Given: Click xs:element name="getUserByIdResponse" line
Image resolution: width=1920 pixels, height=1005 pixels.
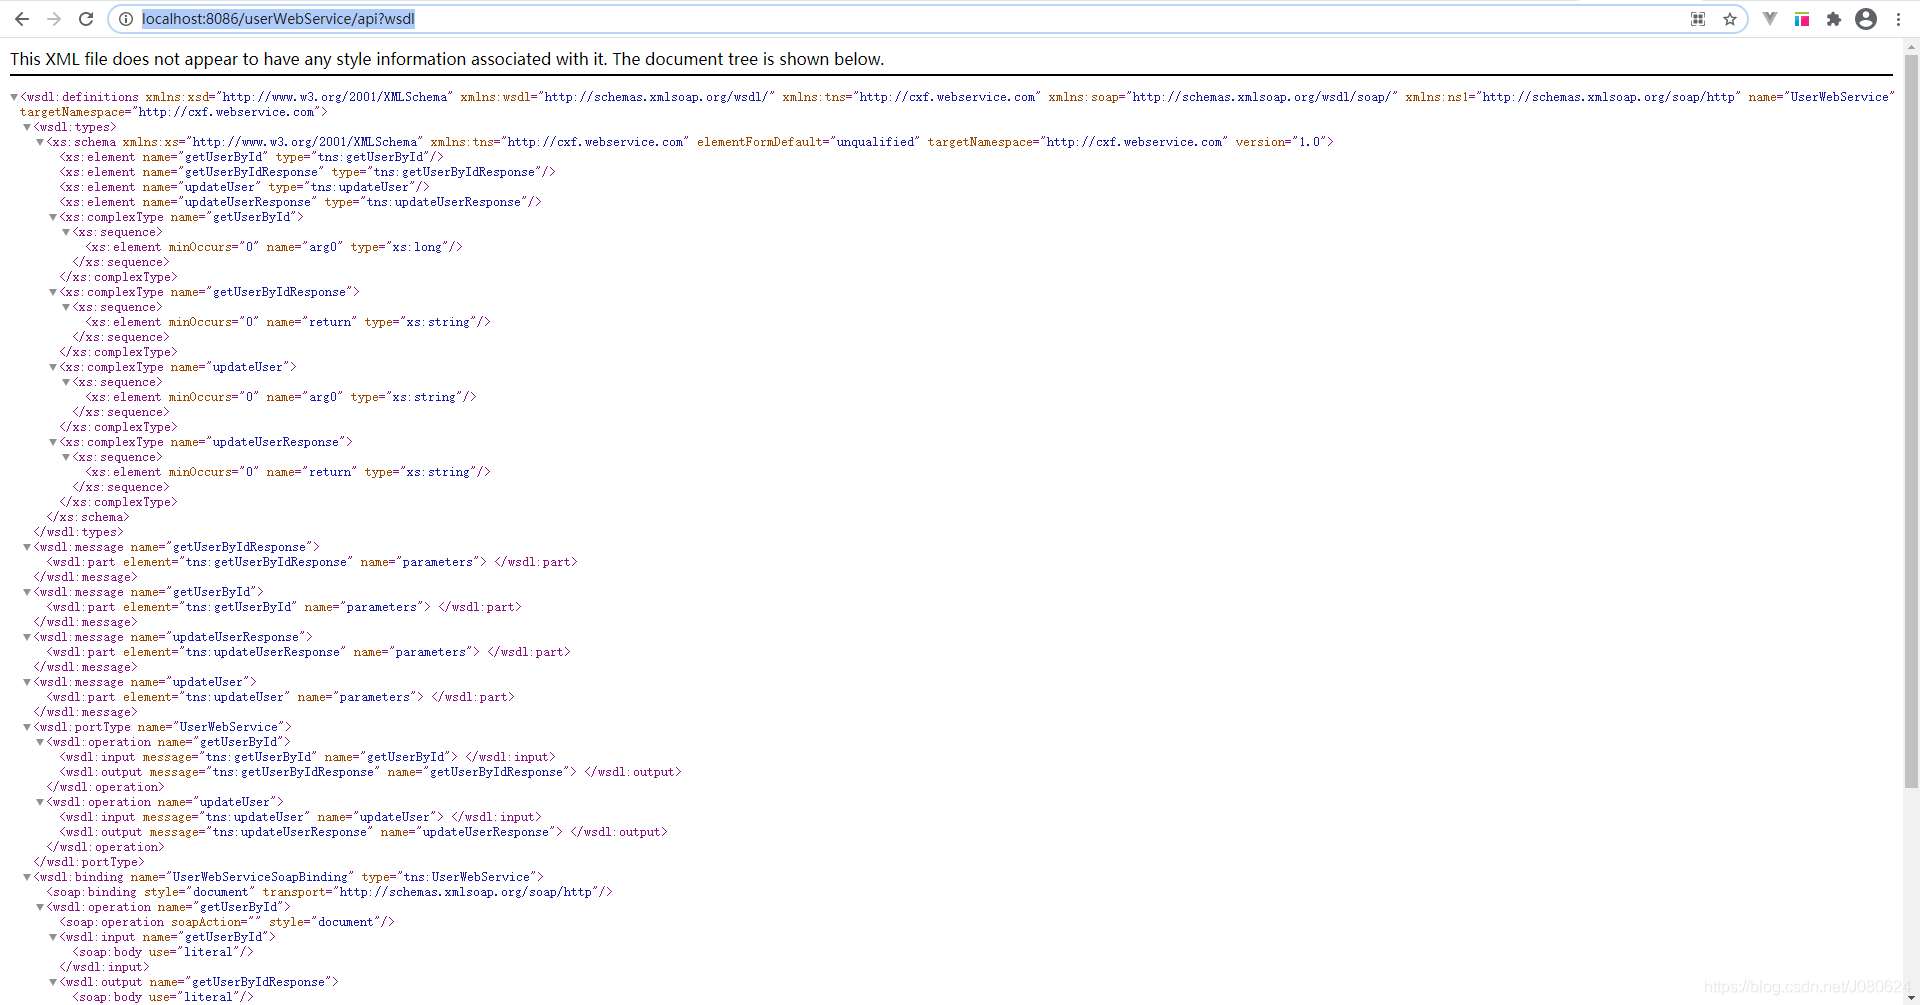Looking at the screenshot, I should pyautogui.click(x=307, y=172).
